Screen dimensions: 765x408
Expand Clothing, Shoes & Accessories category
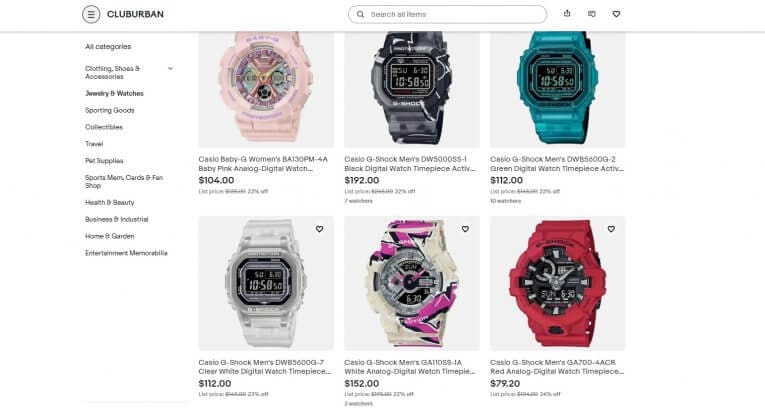(170, 68)
